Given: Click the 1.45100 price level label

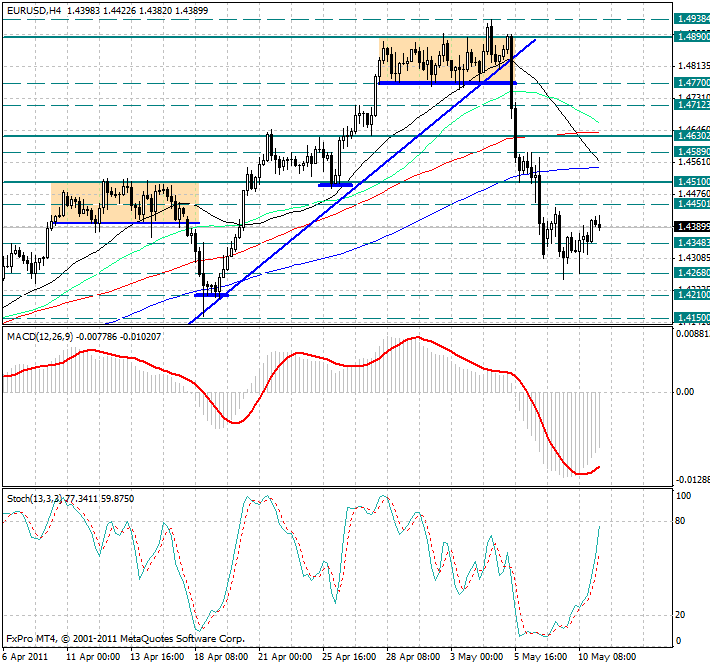Looking at the screenshot, I should point(692,182).
